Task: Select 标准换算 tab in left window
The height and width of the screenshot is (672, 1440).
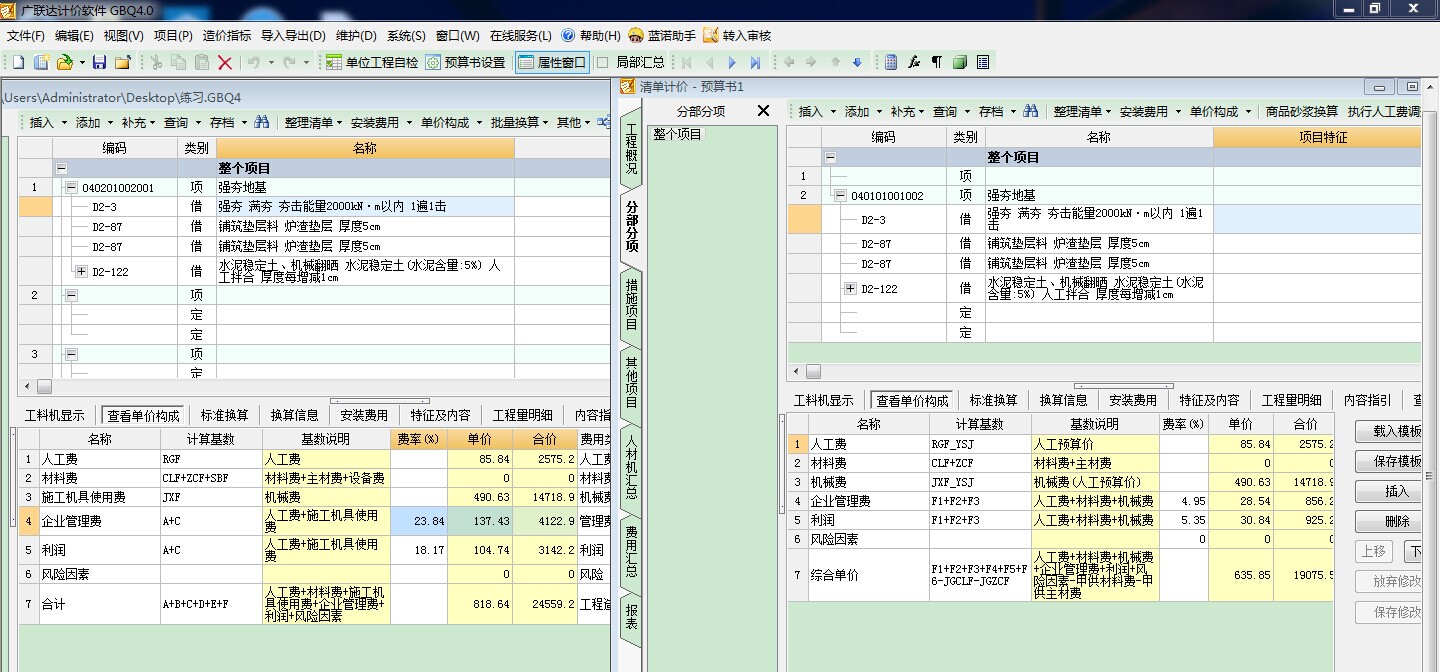Action: click(224, 415)
